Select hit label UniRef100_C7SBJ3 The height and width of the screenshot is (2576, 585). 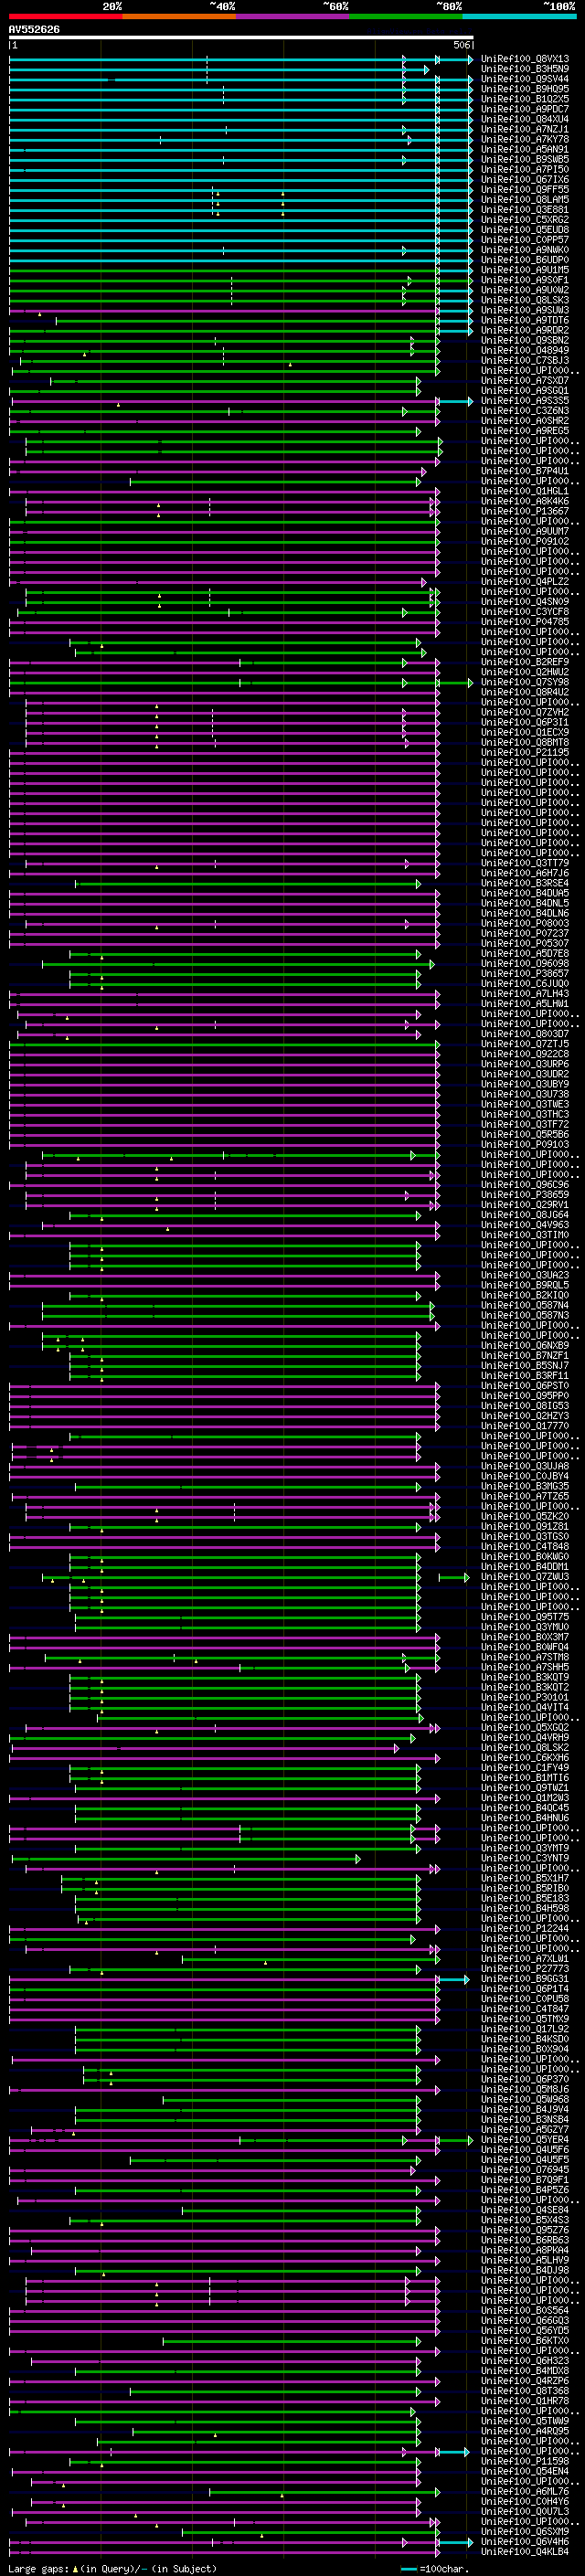pos(525,360)
